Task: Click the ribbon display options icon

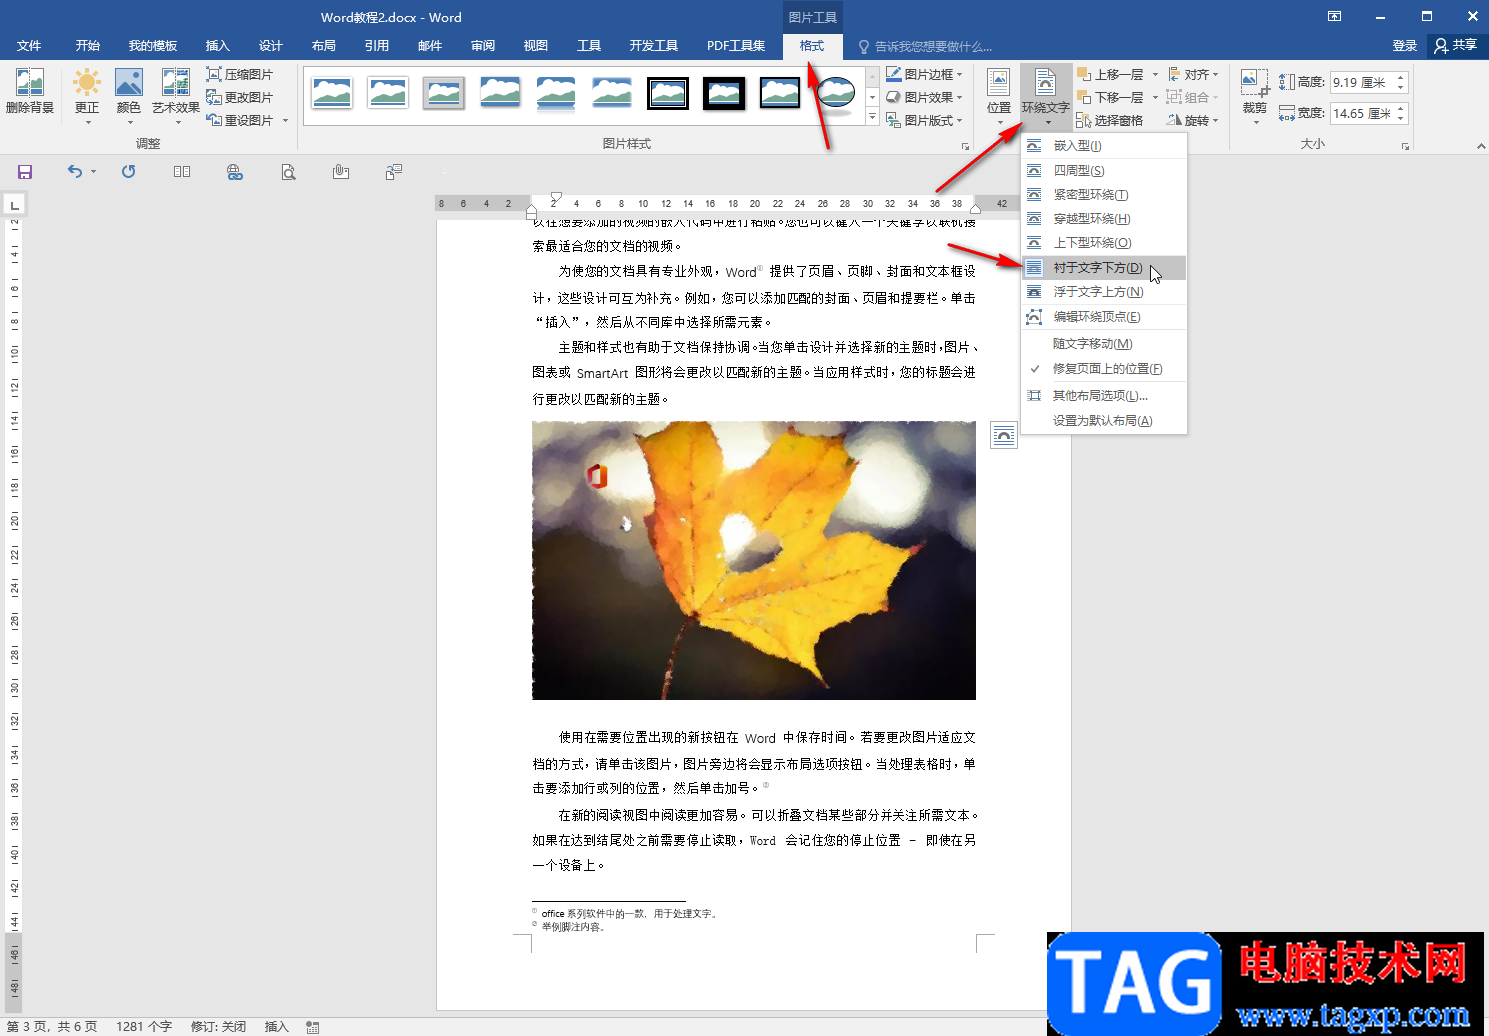Action: [1334, 16]
